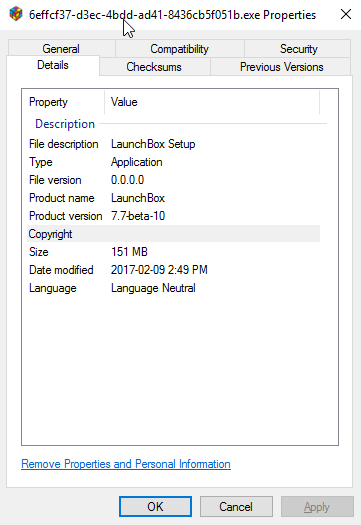Select the Size property label

pos(39,252)
